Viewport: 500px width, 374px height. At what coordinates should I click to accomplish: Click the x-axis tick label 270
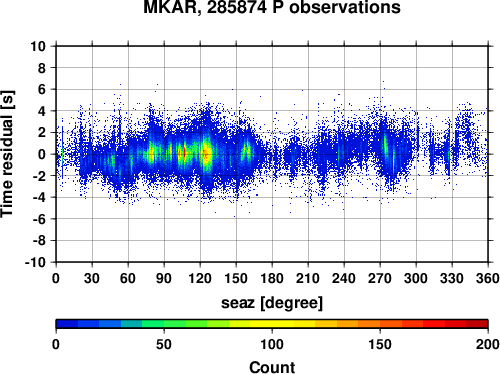(380, 278)
